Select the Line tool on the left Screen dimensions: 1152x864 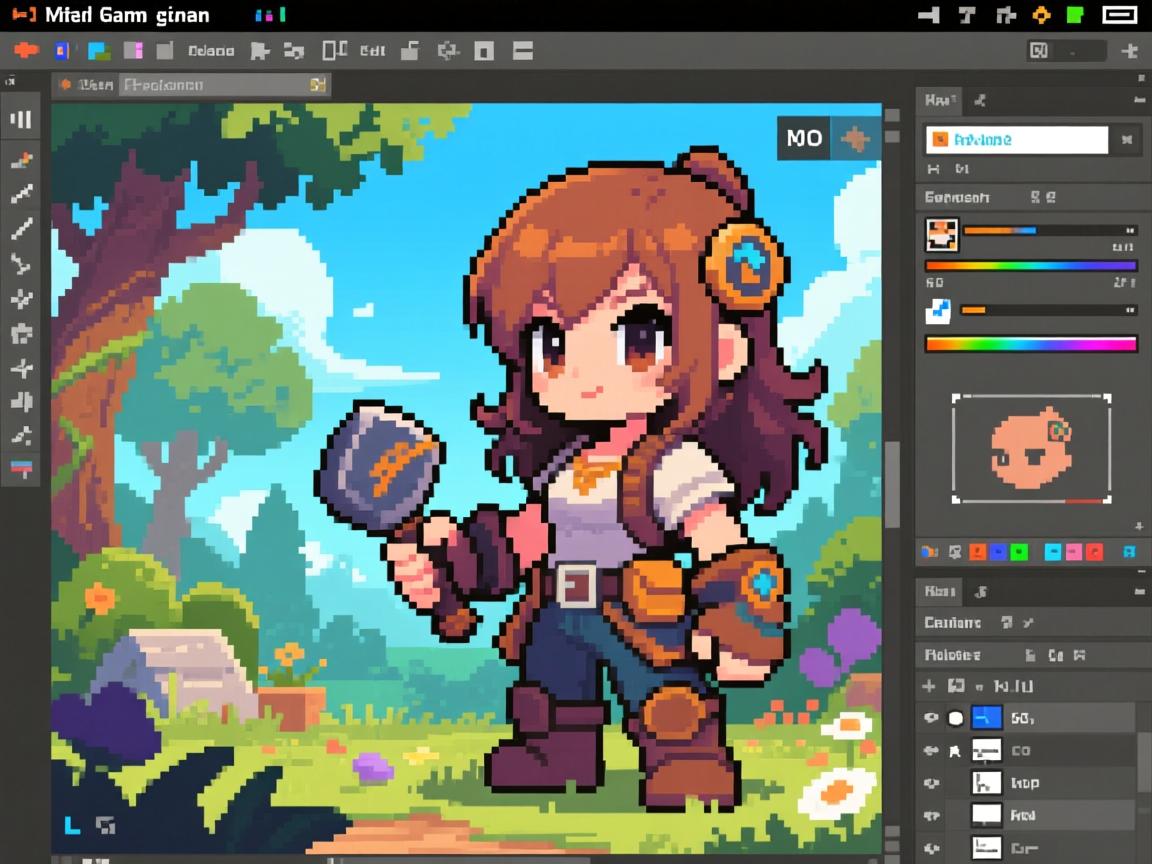[x=20, y=230]
